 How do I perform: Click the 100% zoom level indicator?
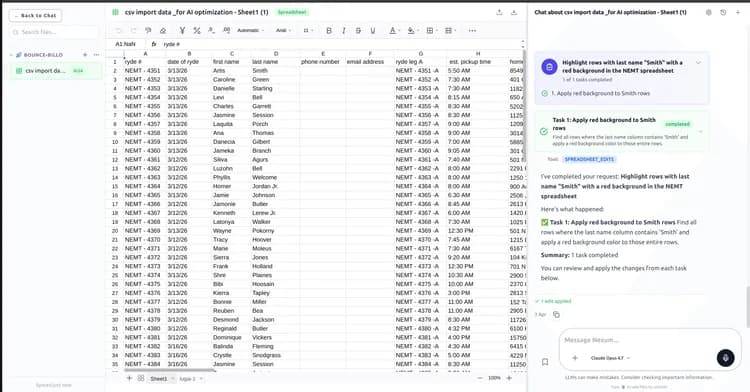(494, 378)
